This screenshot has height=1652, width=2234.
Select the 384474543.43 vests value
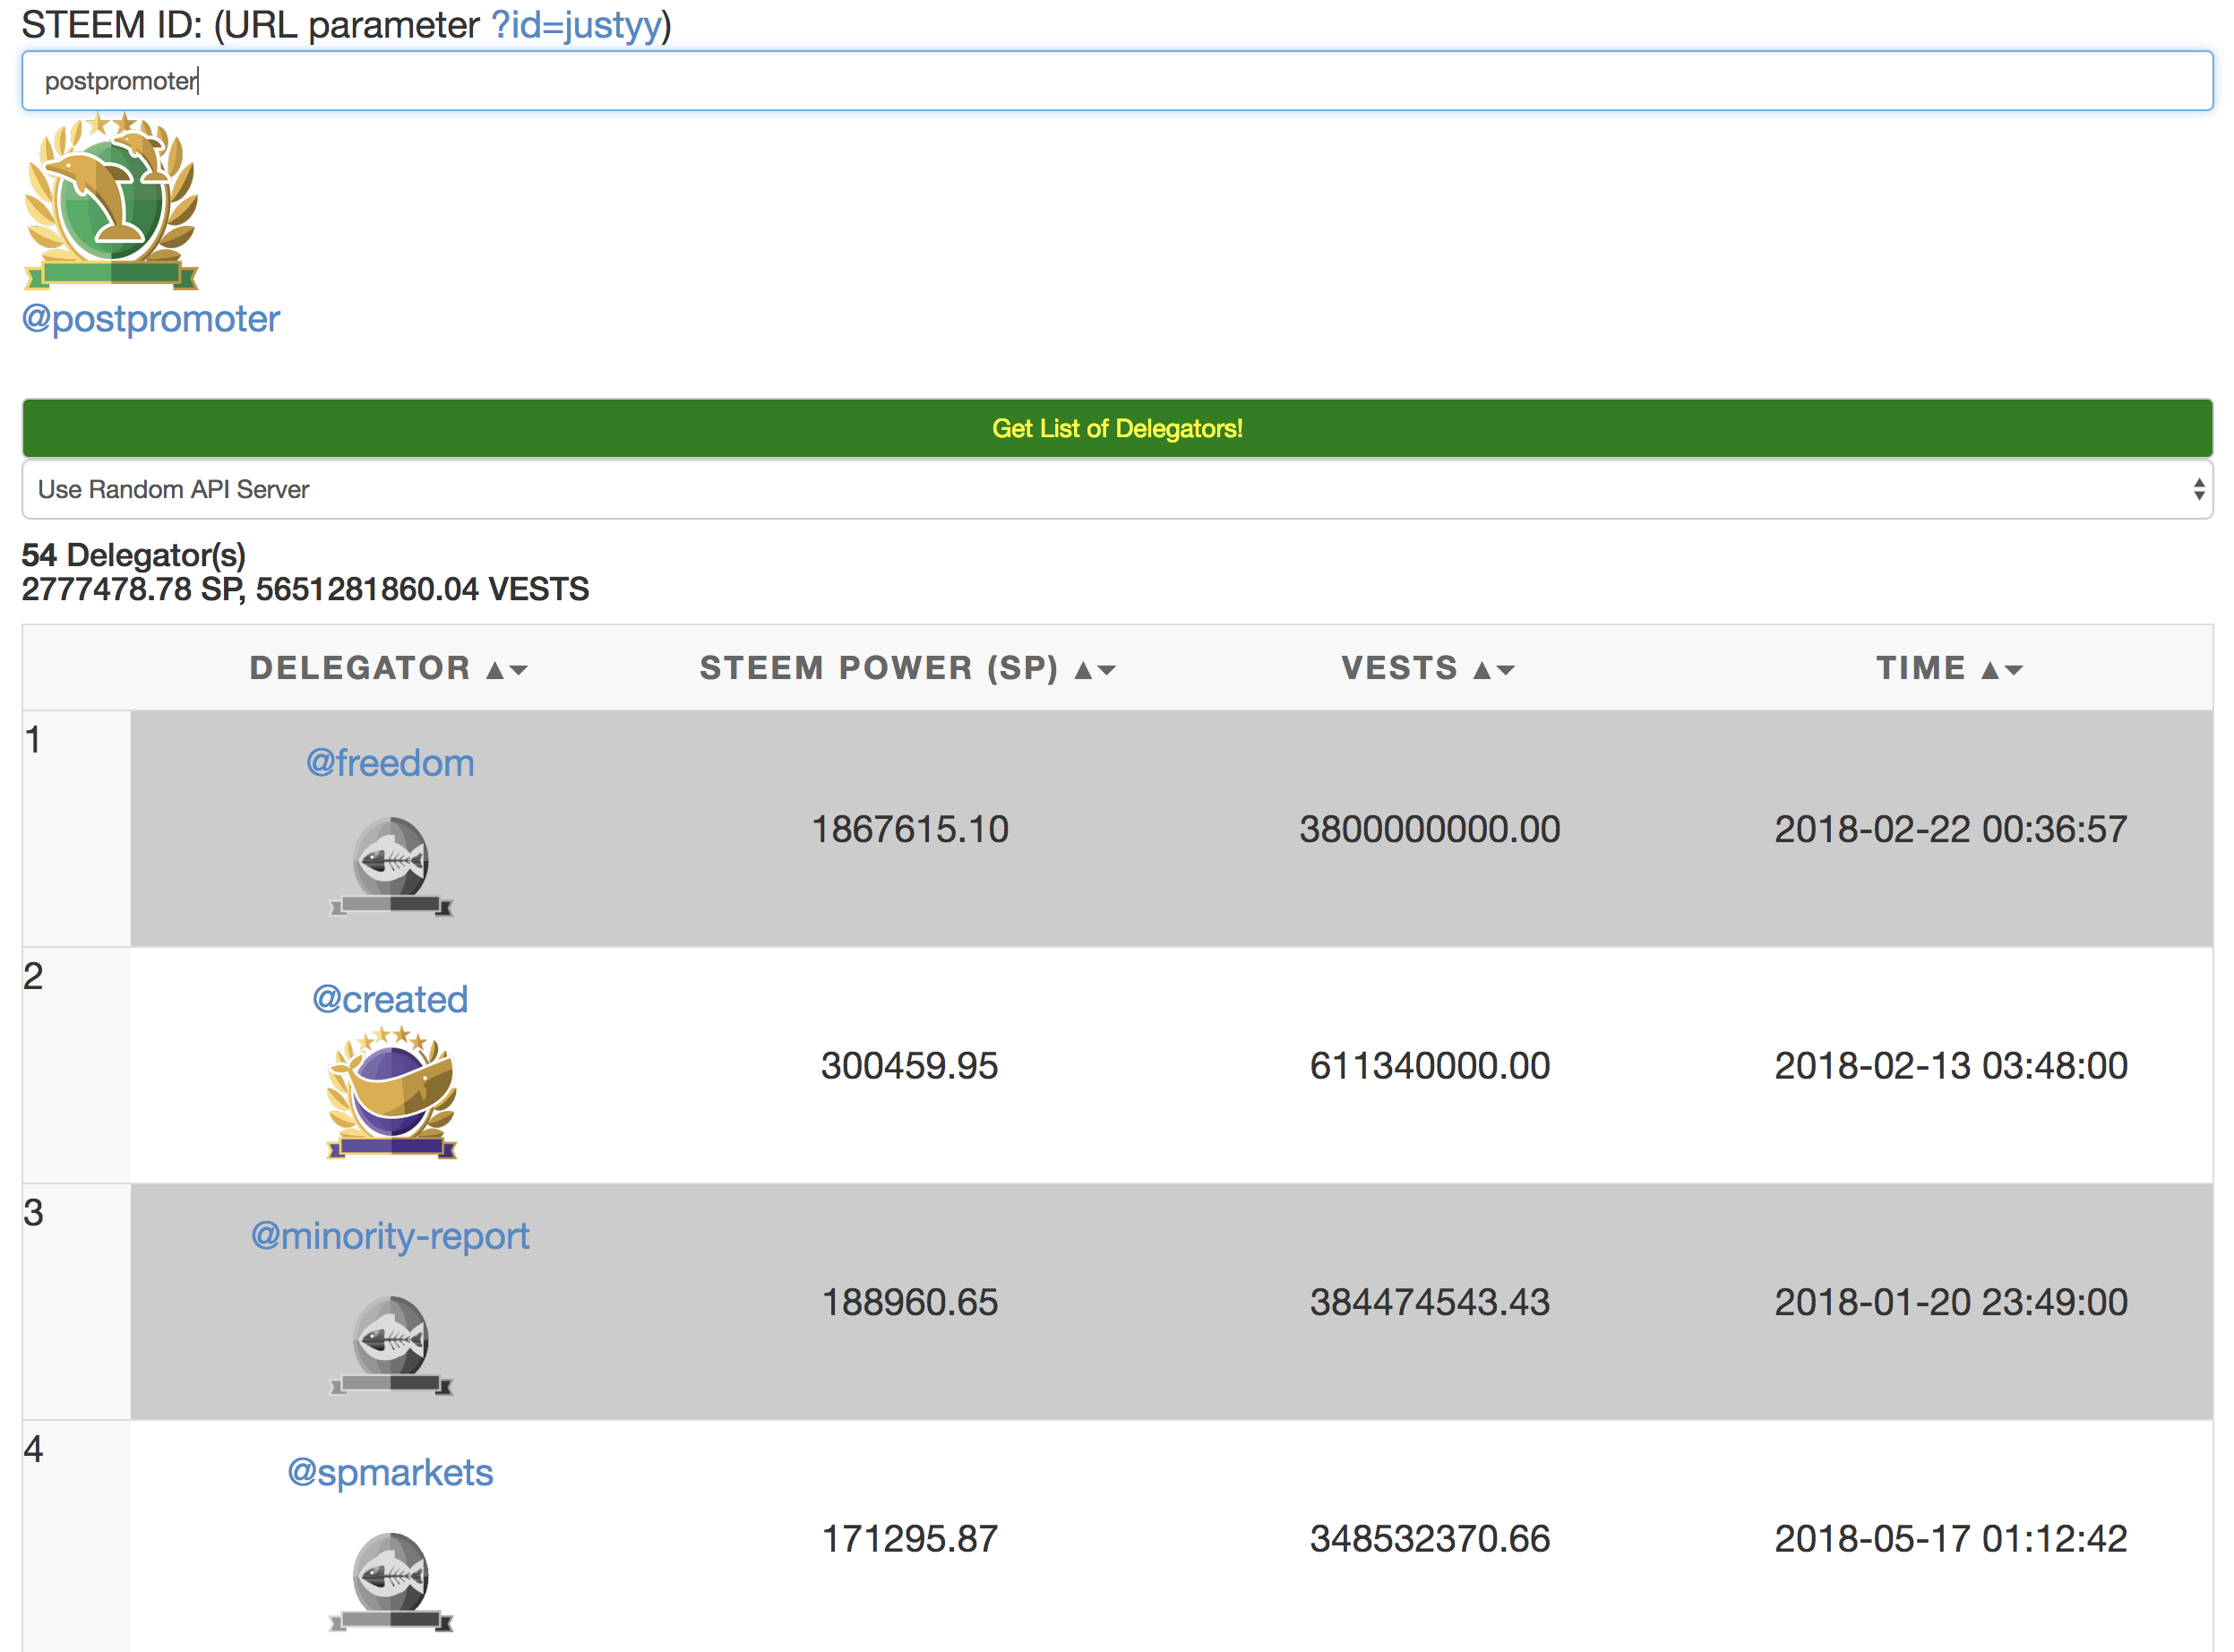1430,1302
